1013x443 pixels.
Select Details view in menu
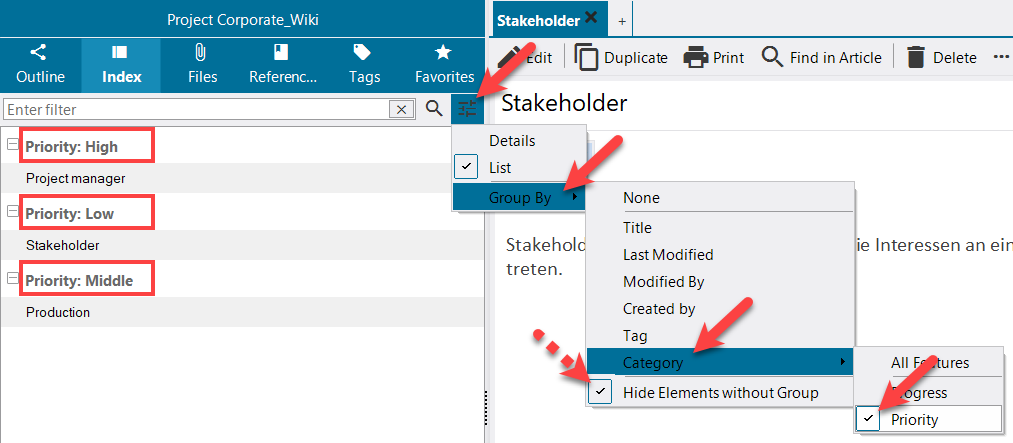(512, 141)
